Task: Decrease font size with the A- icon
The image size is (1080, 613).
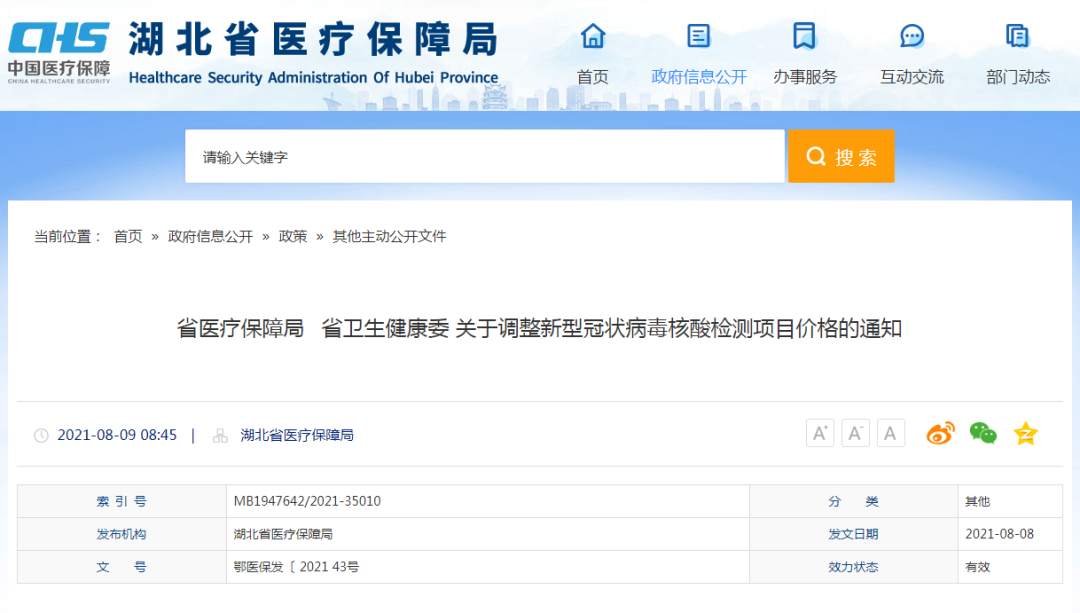Action: point(855,433)
